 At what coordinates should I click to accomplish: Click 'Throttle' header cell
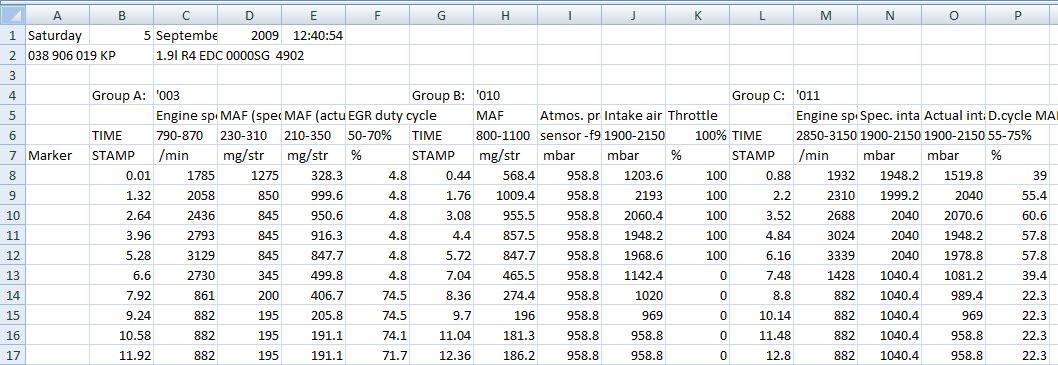click(697, 116)
